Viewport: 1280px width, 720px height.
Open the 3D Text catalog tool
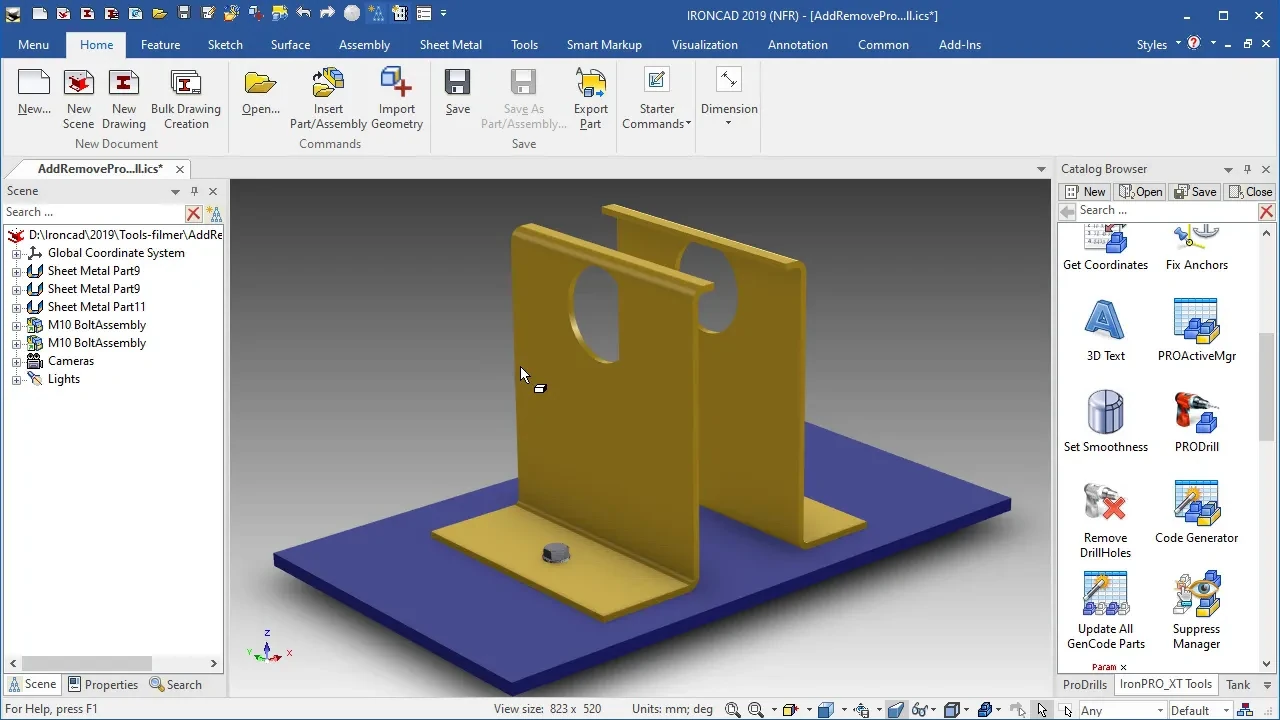pyautogui.click(x=1106, y=330)
